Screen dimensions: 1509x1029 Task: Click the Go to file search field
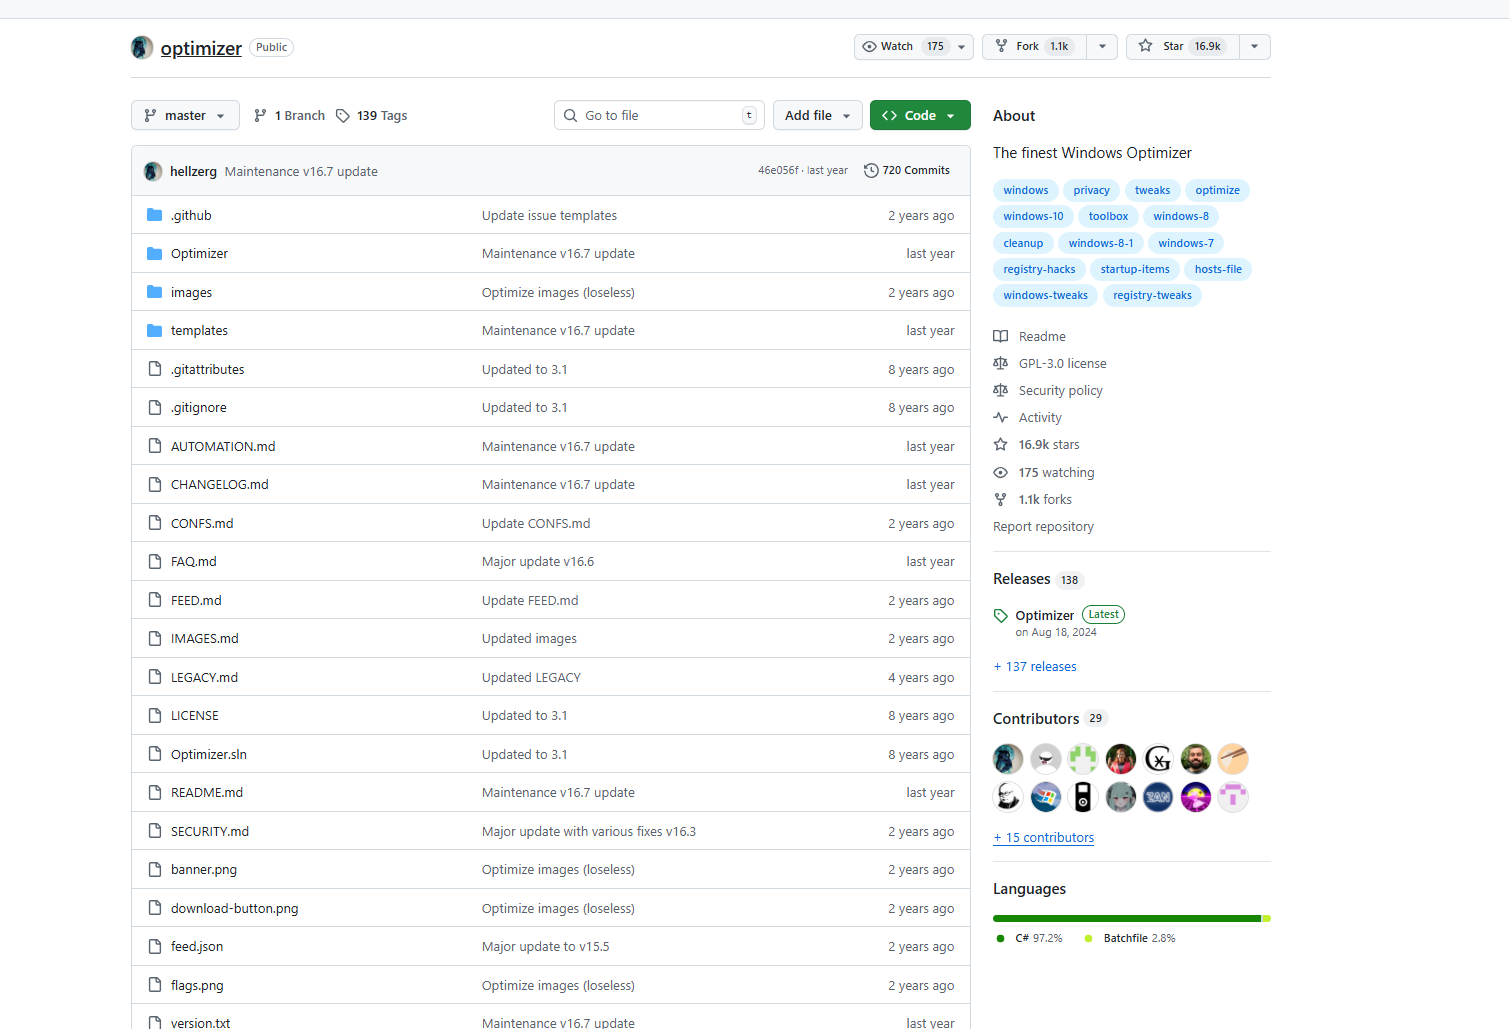click(659, 116)
